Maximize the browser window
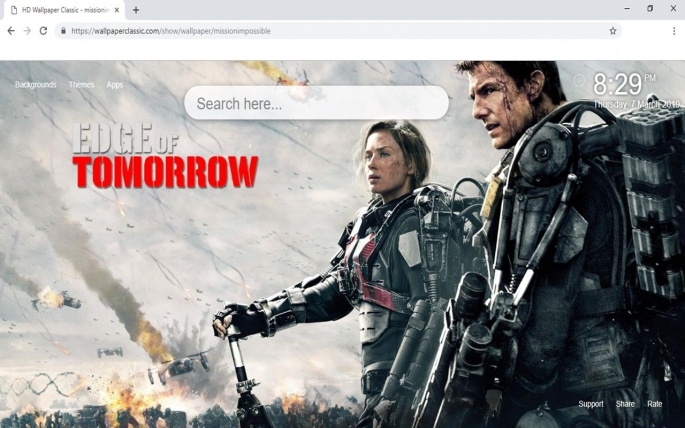 point(650,9)
